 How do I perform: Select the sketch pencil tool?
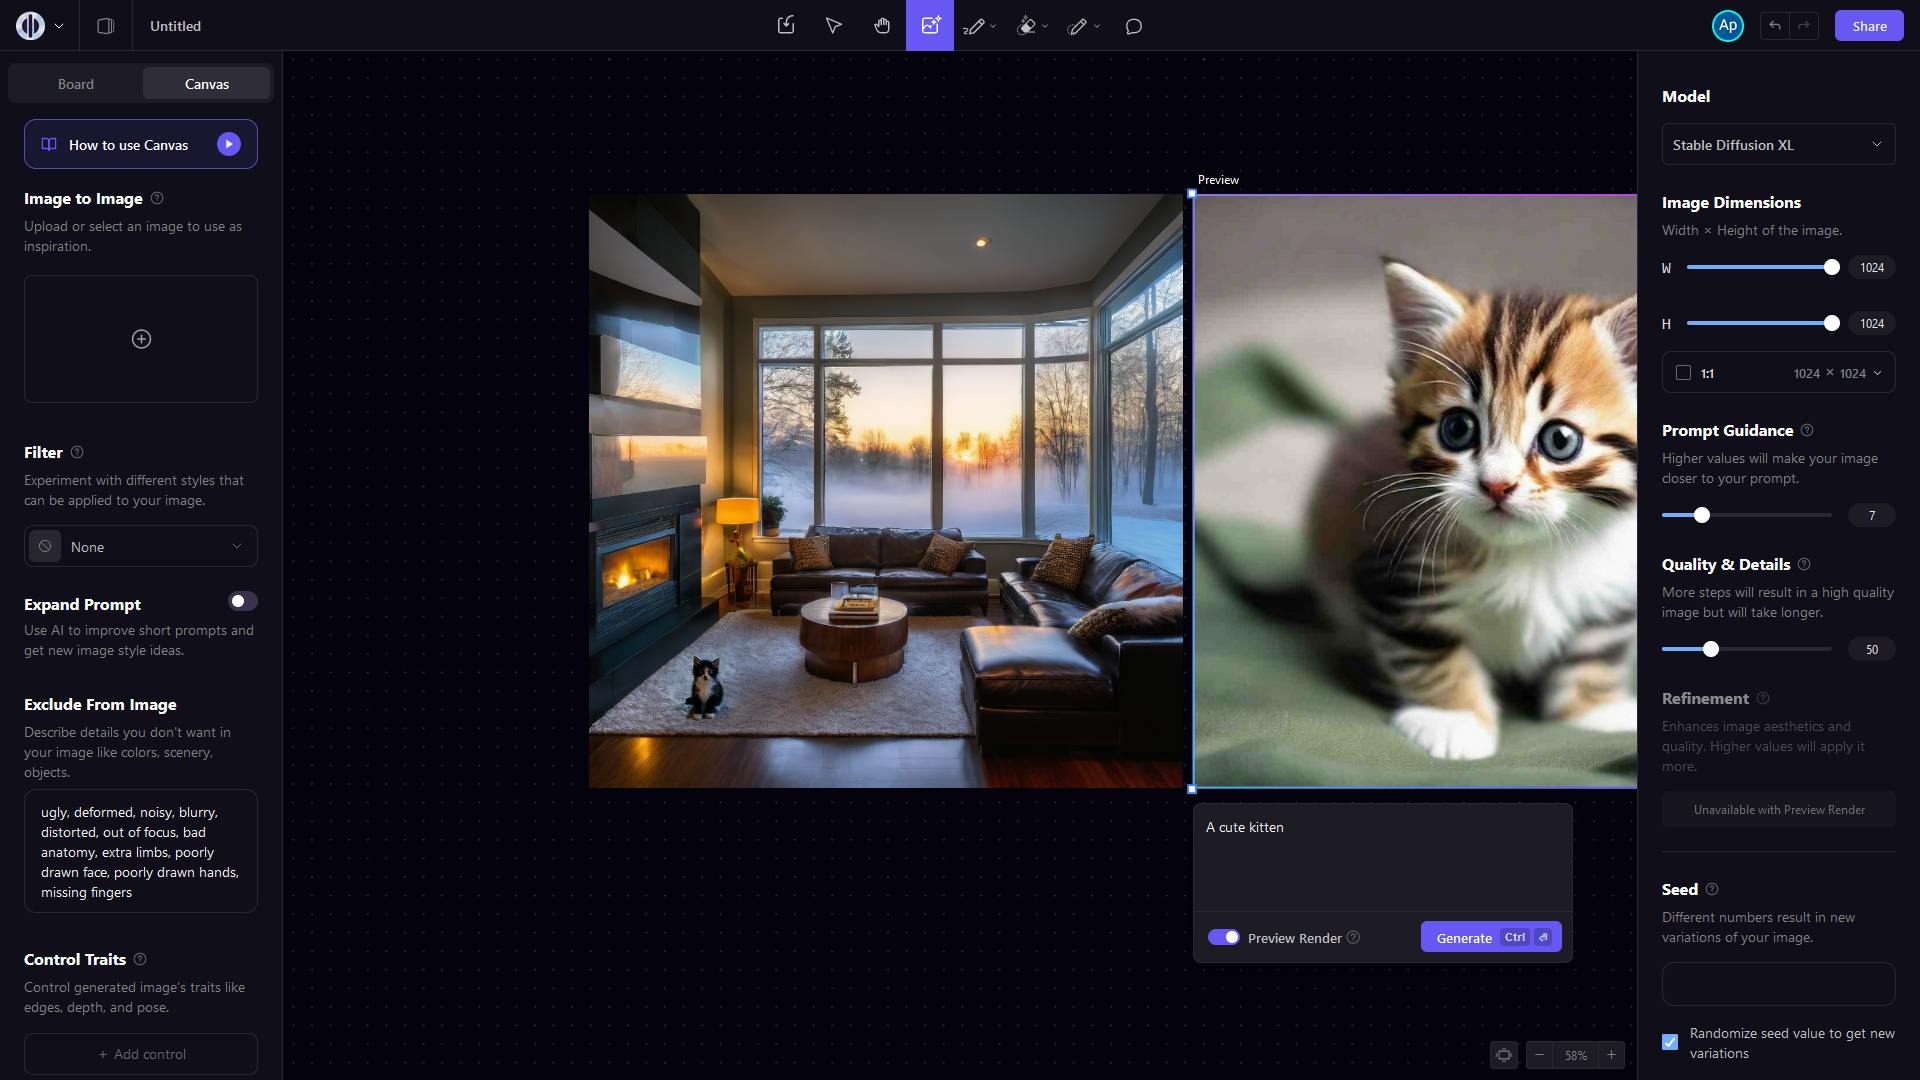click(974, 27)
